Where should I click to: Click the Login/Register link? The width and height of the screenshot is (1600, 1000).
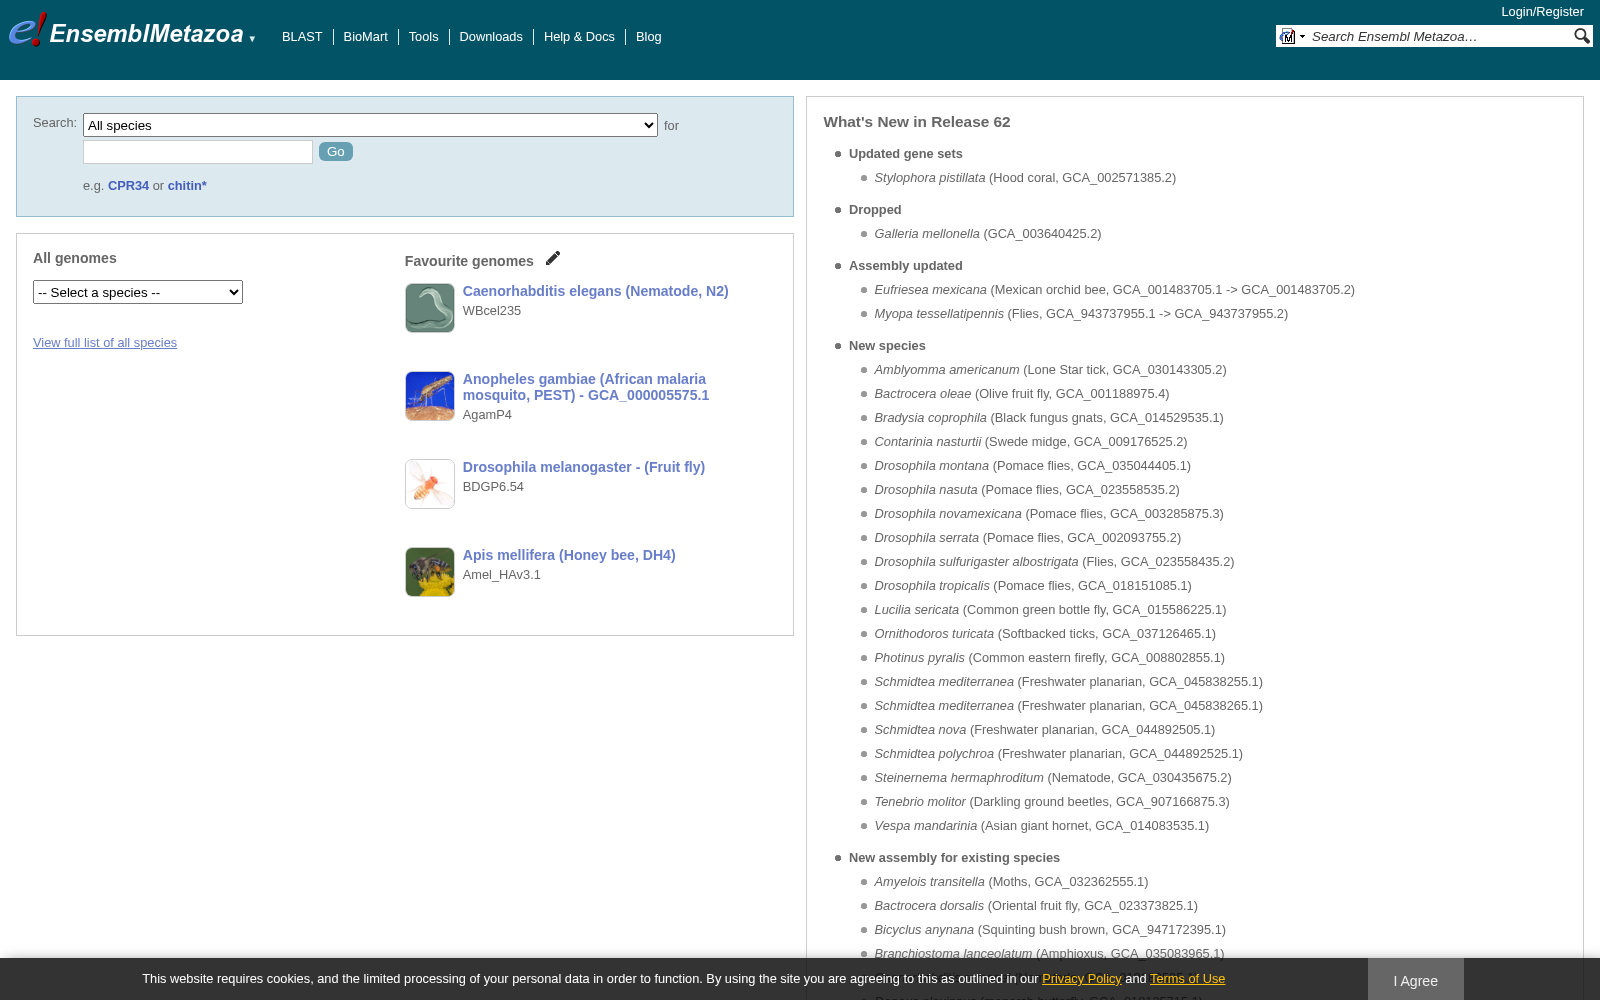[1542, 12]
